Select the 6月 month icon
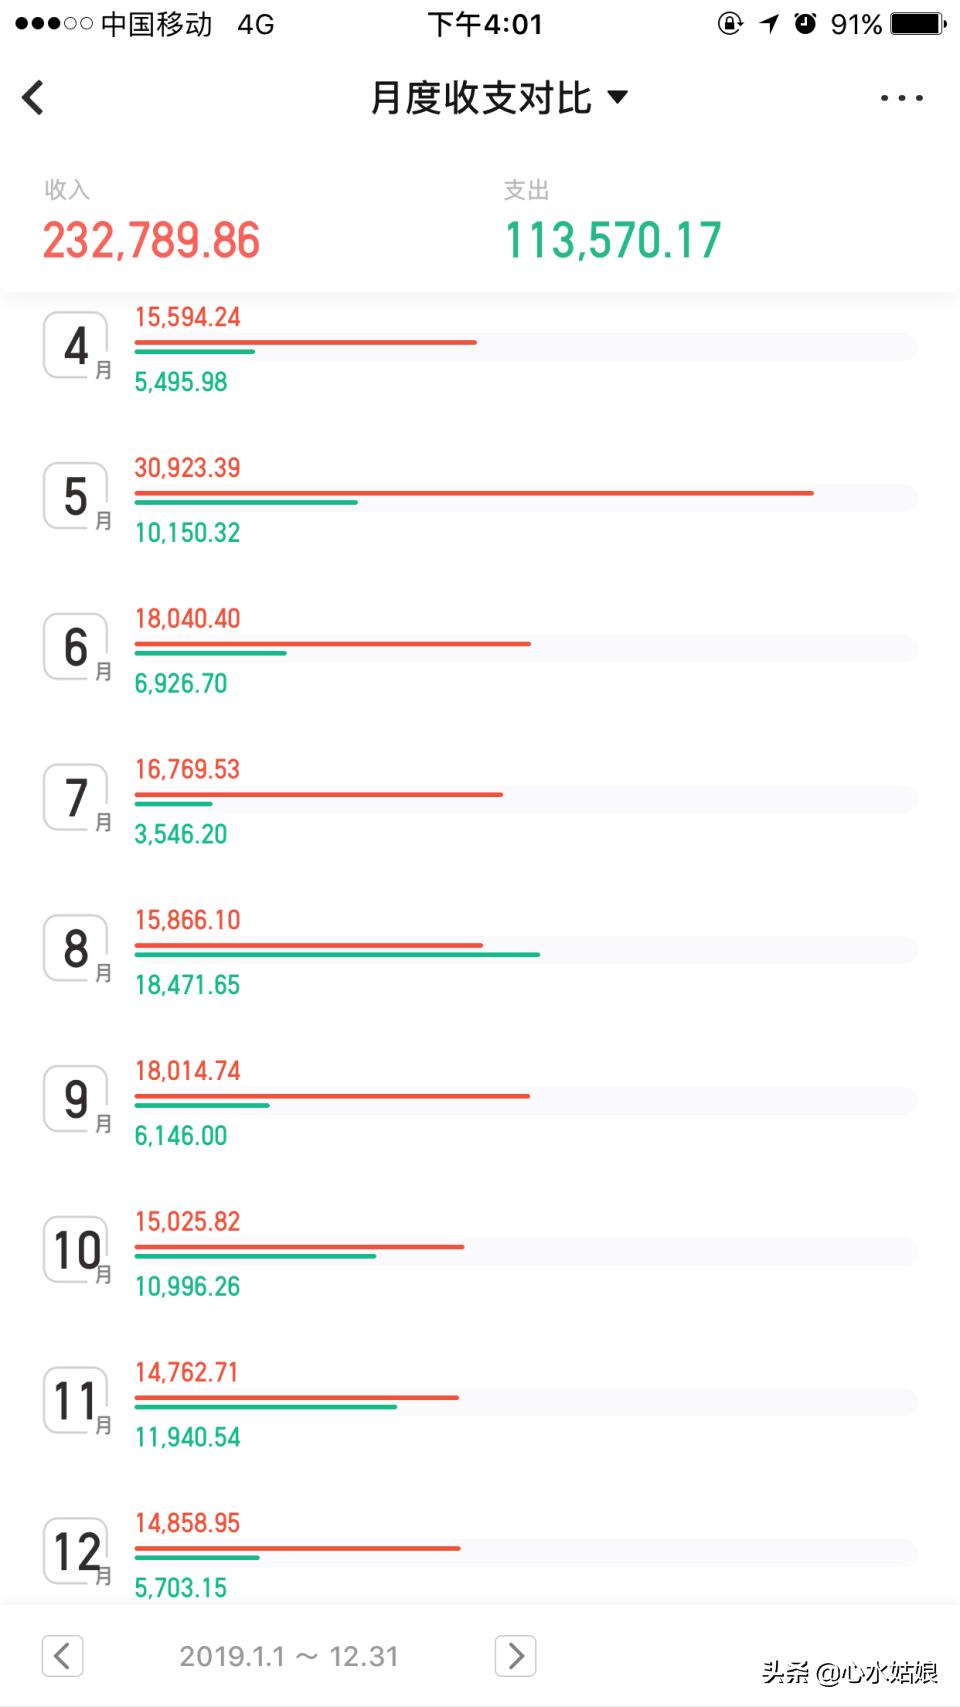The height and width of the screenshot is (1707, 960). pos(76,647)
